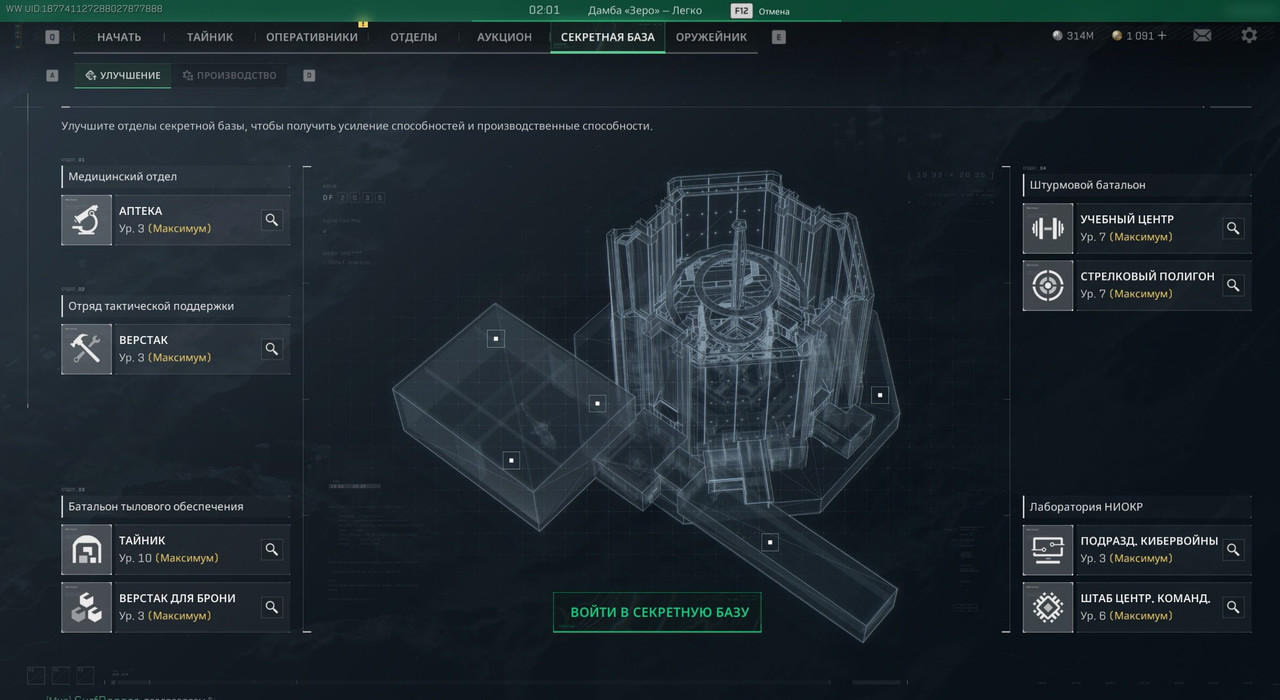Click the ВЕРСТАК hammer and wrench icon
Image resolution: width=1280 pixels, height=700 pixels.
[87, 349]
